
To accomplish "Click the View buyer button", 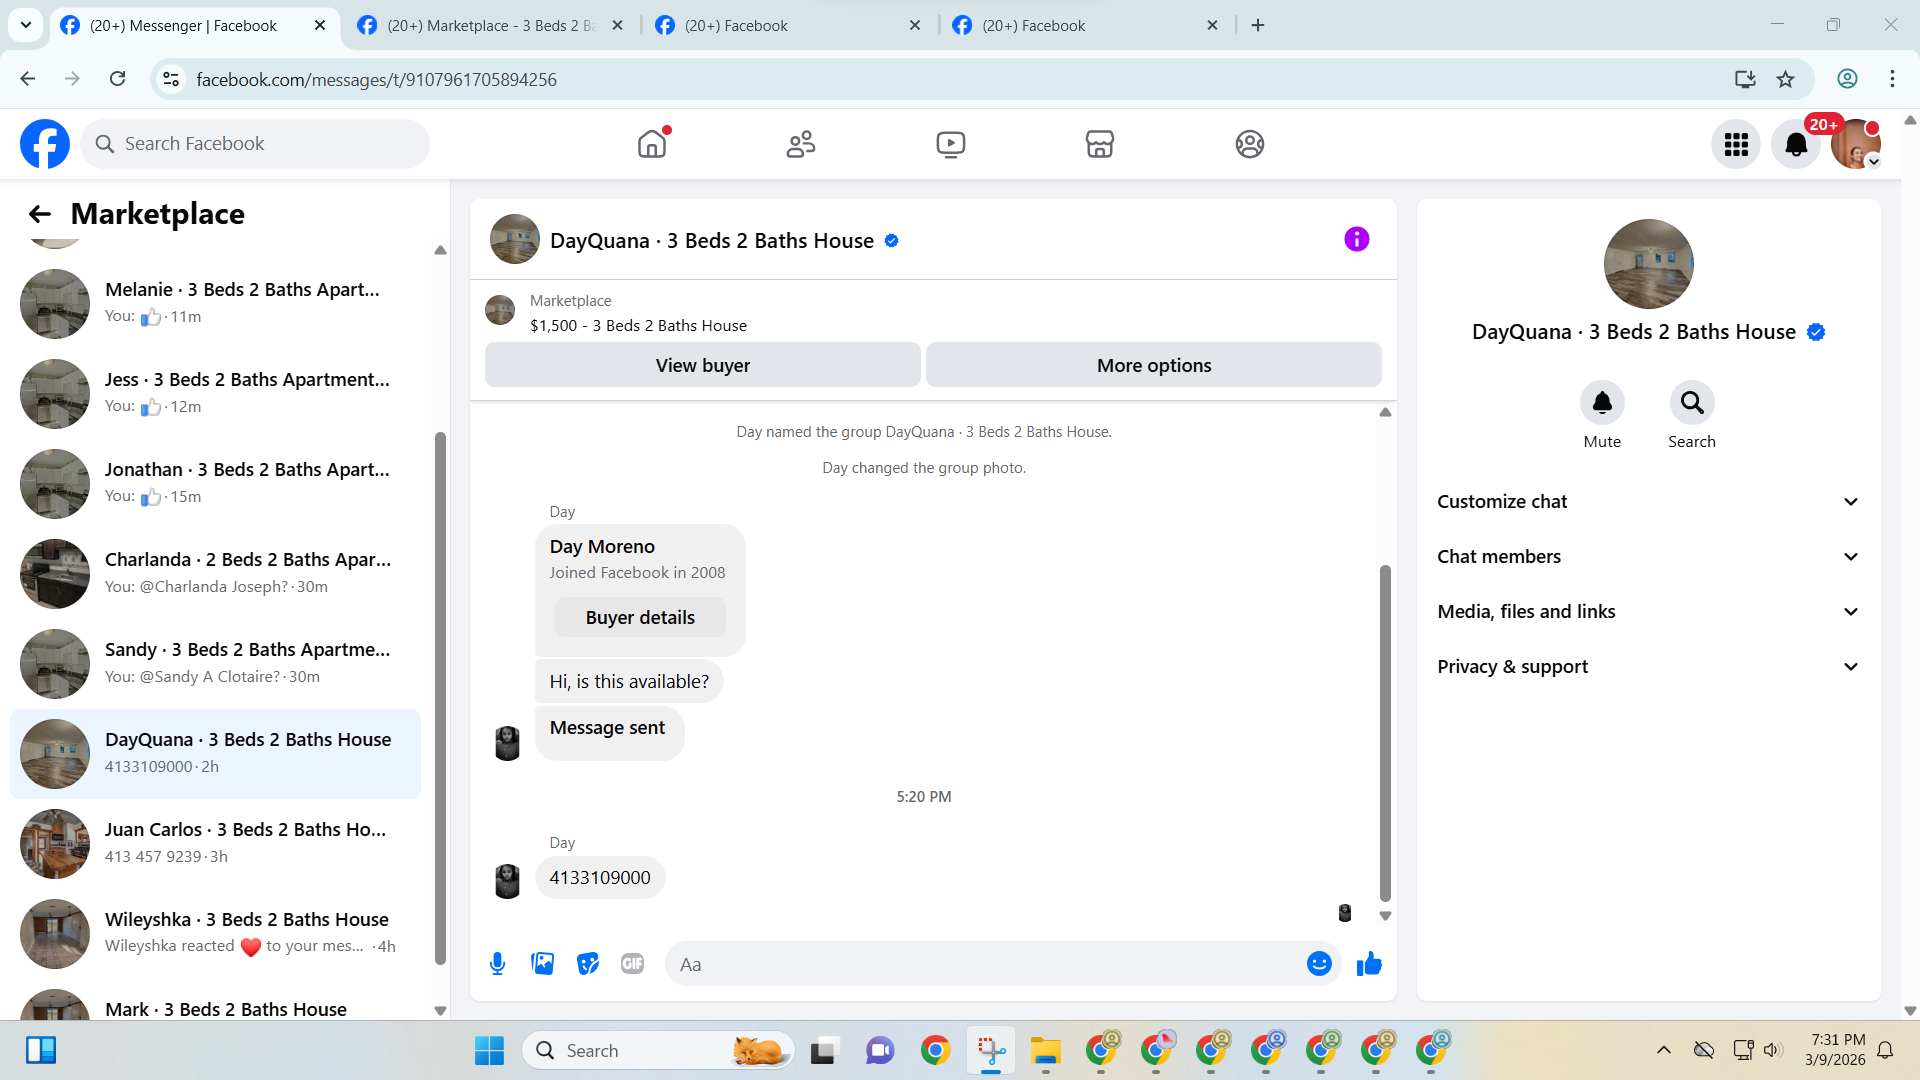I will (x=702, y=365).
